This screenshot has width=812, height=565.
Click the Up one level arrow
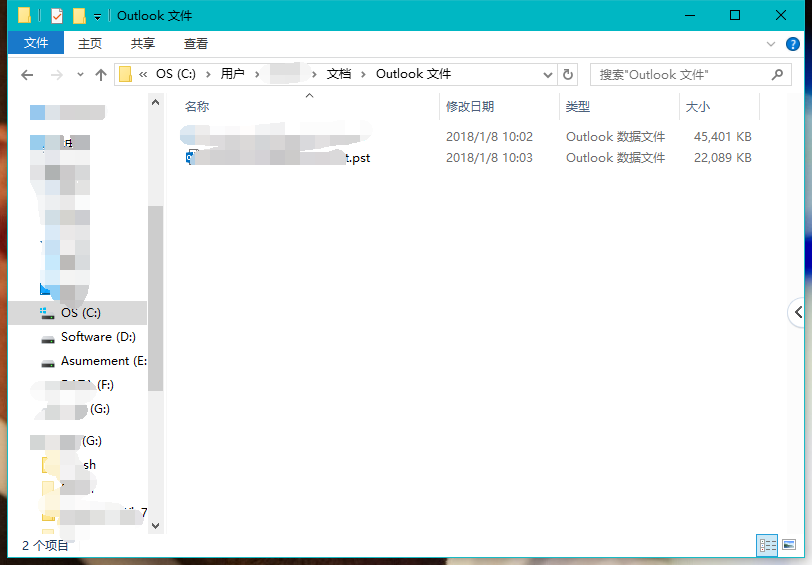[100, 75]
